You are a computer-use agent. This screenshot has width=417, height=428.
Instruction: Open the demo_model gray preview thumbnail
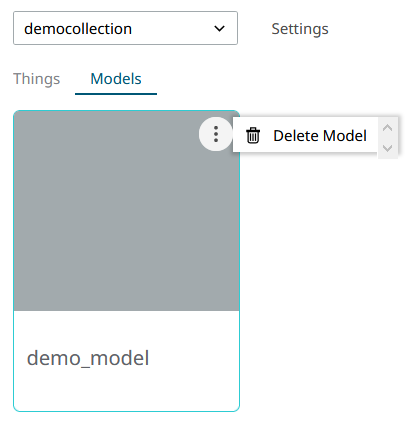(x=126, y=211)
